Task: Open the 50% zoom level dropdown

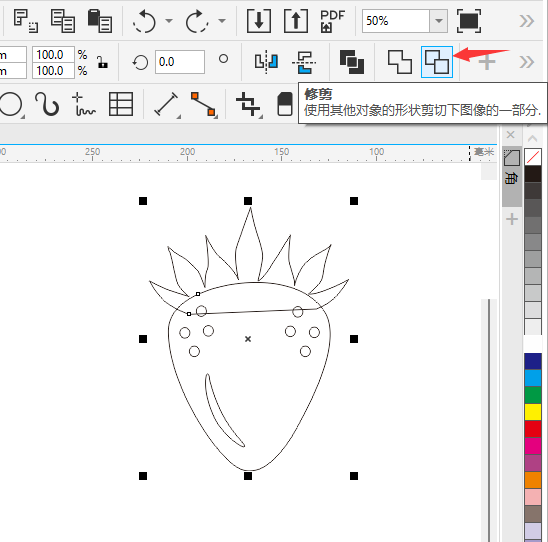Action: point(438,21)
